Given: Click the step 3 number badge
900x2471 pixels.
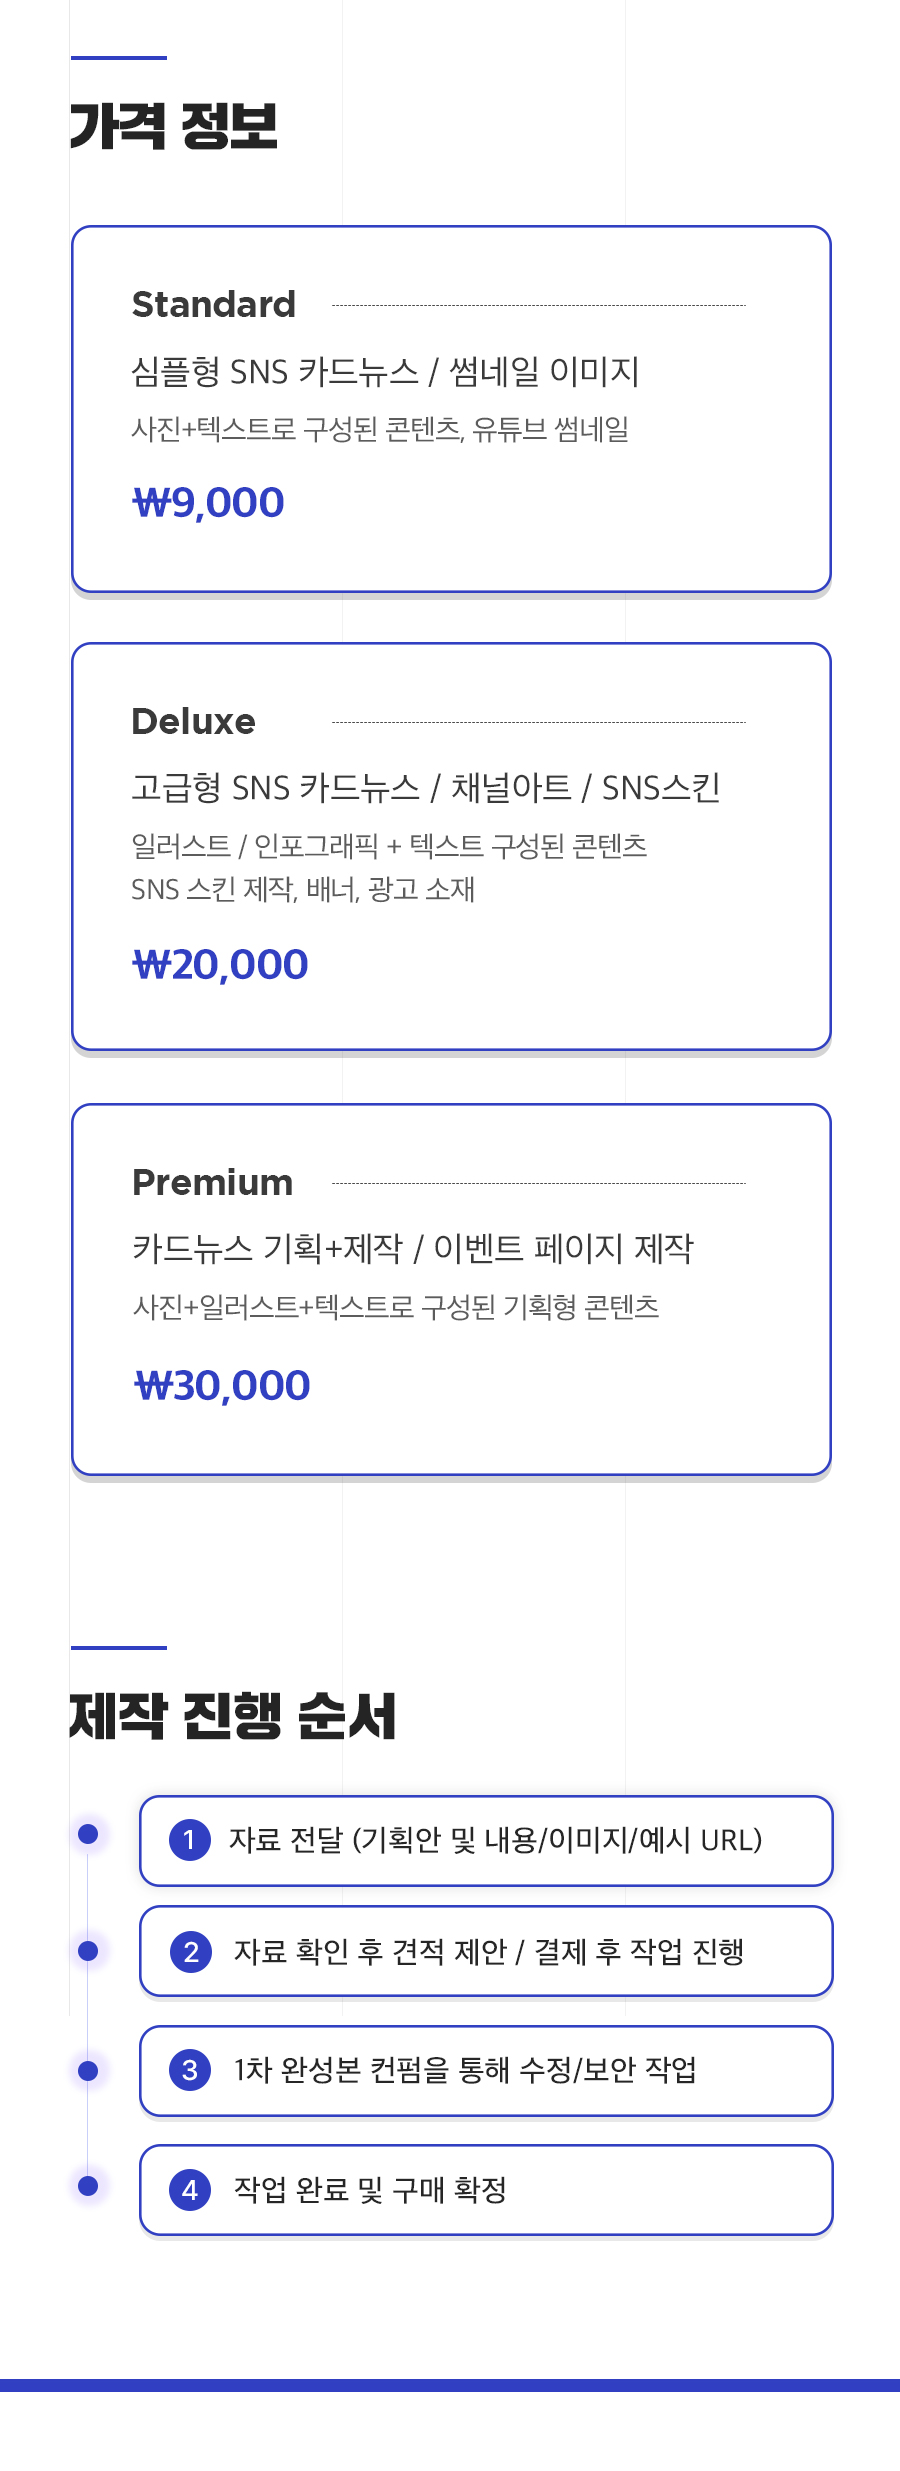Looking at the screenshot, I should [x=190, y=2070].
